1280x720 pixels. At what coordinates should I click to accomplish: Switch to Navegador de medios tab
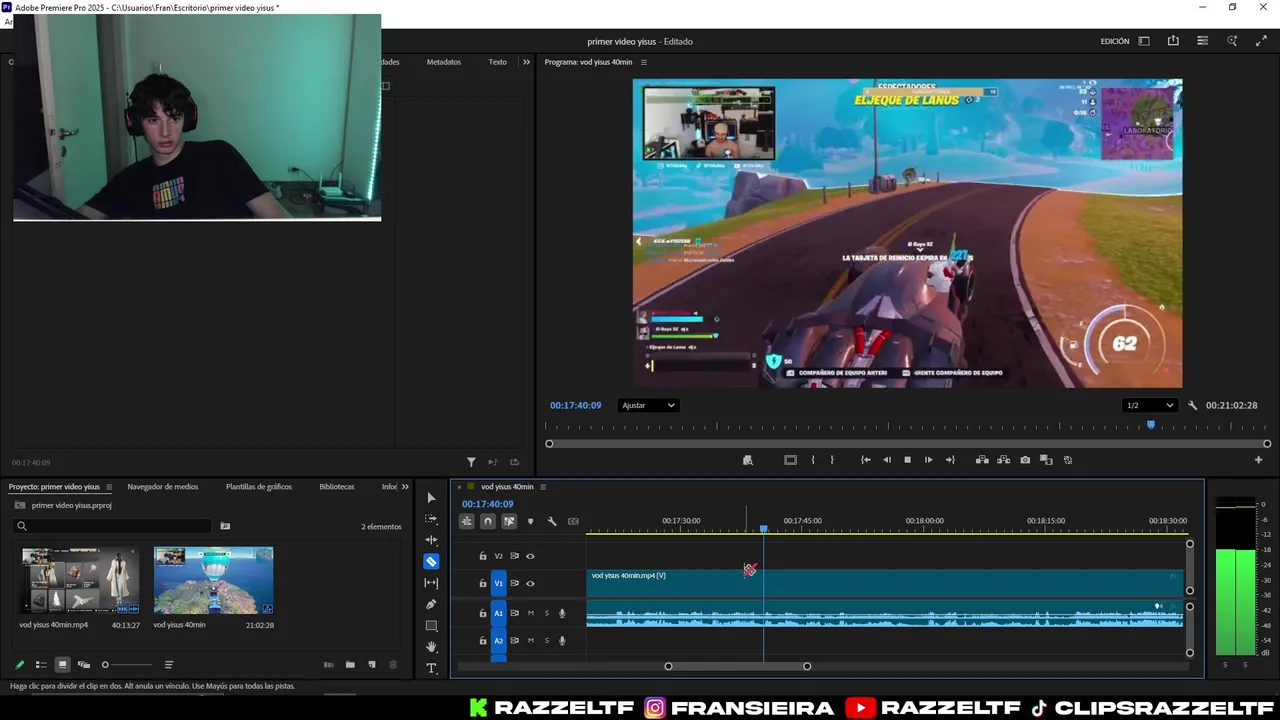coord(163,487)
